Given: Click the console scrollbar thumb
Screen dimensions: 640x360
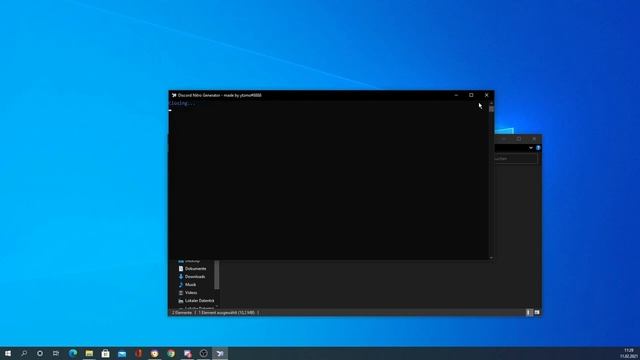Looking at the screenshot, I should click(x=491, y=109).
